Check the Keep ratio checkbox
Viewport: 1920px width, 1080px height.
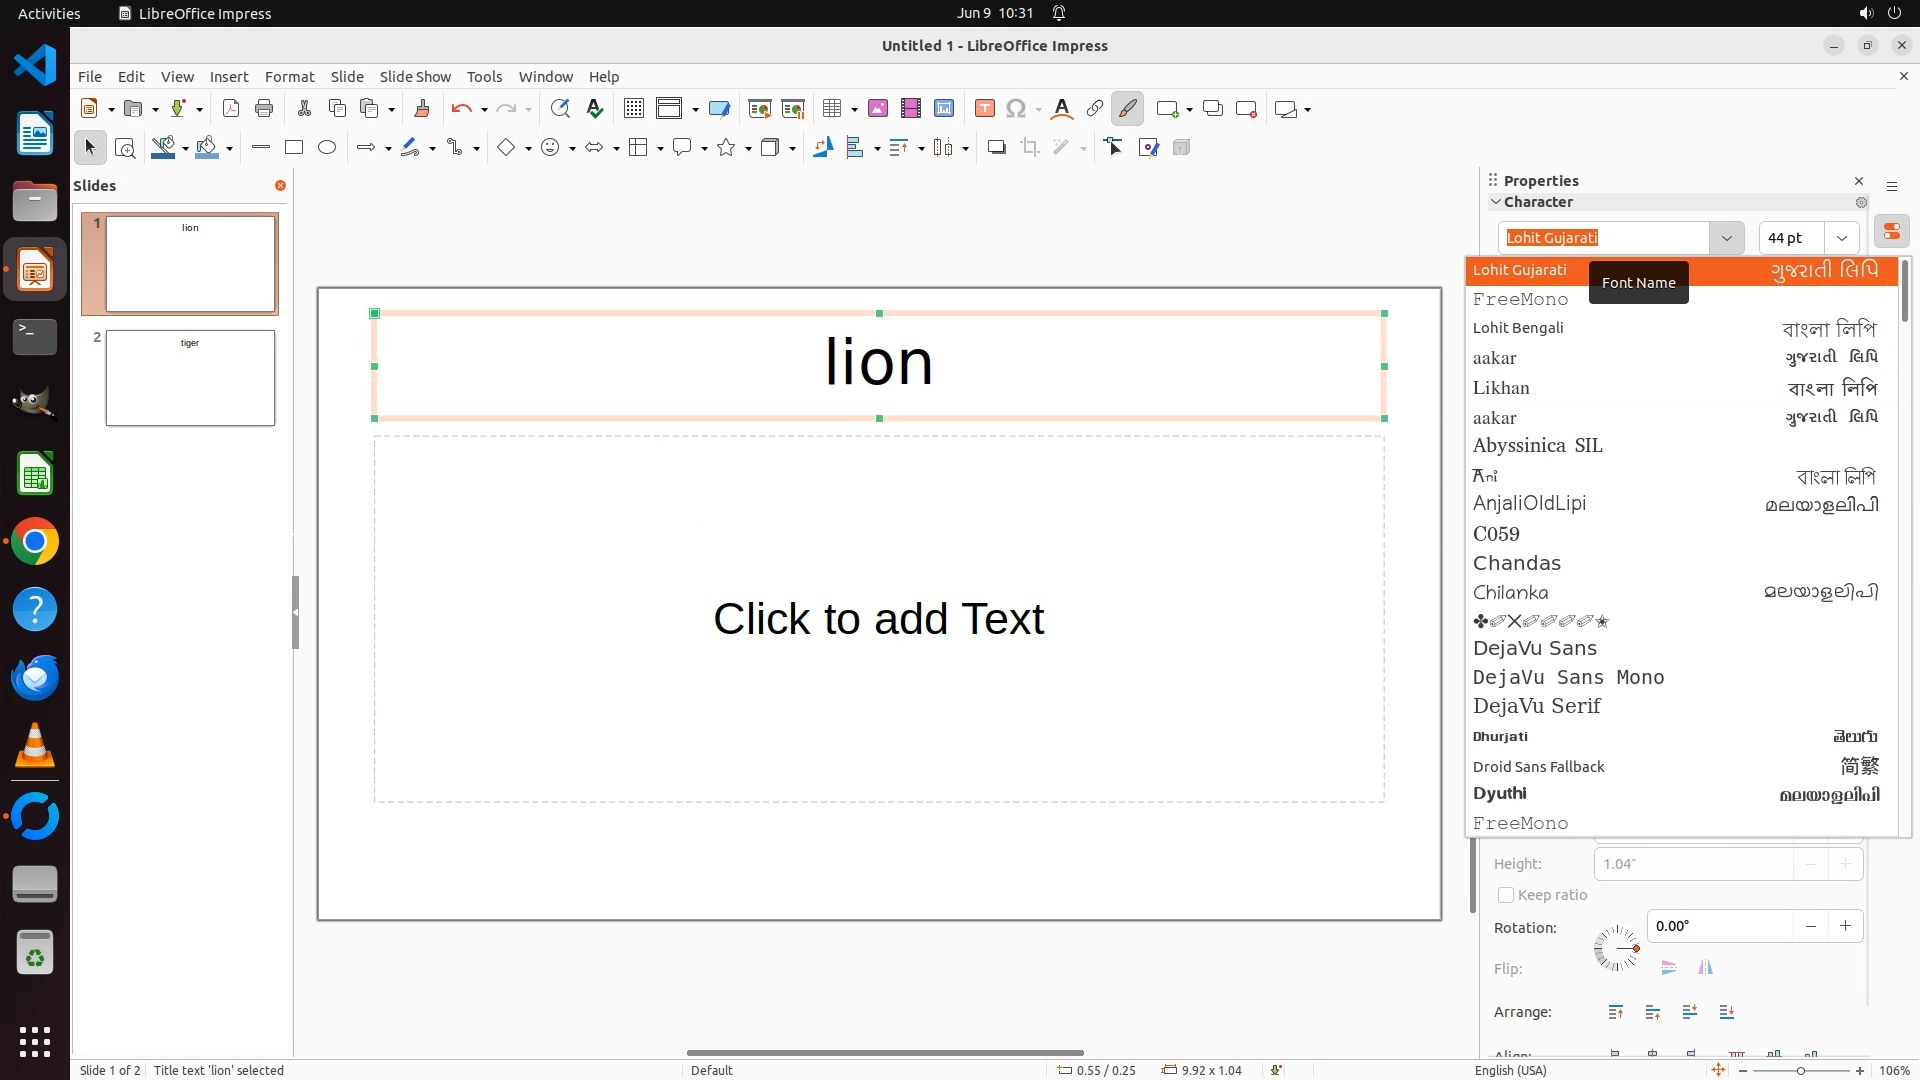(1506, 895)
